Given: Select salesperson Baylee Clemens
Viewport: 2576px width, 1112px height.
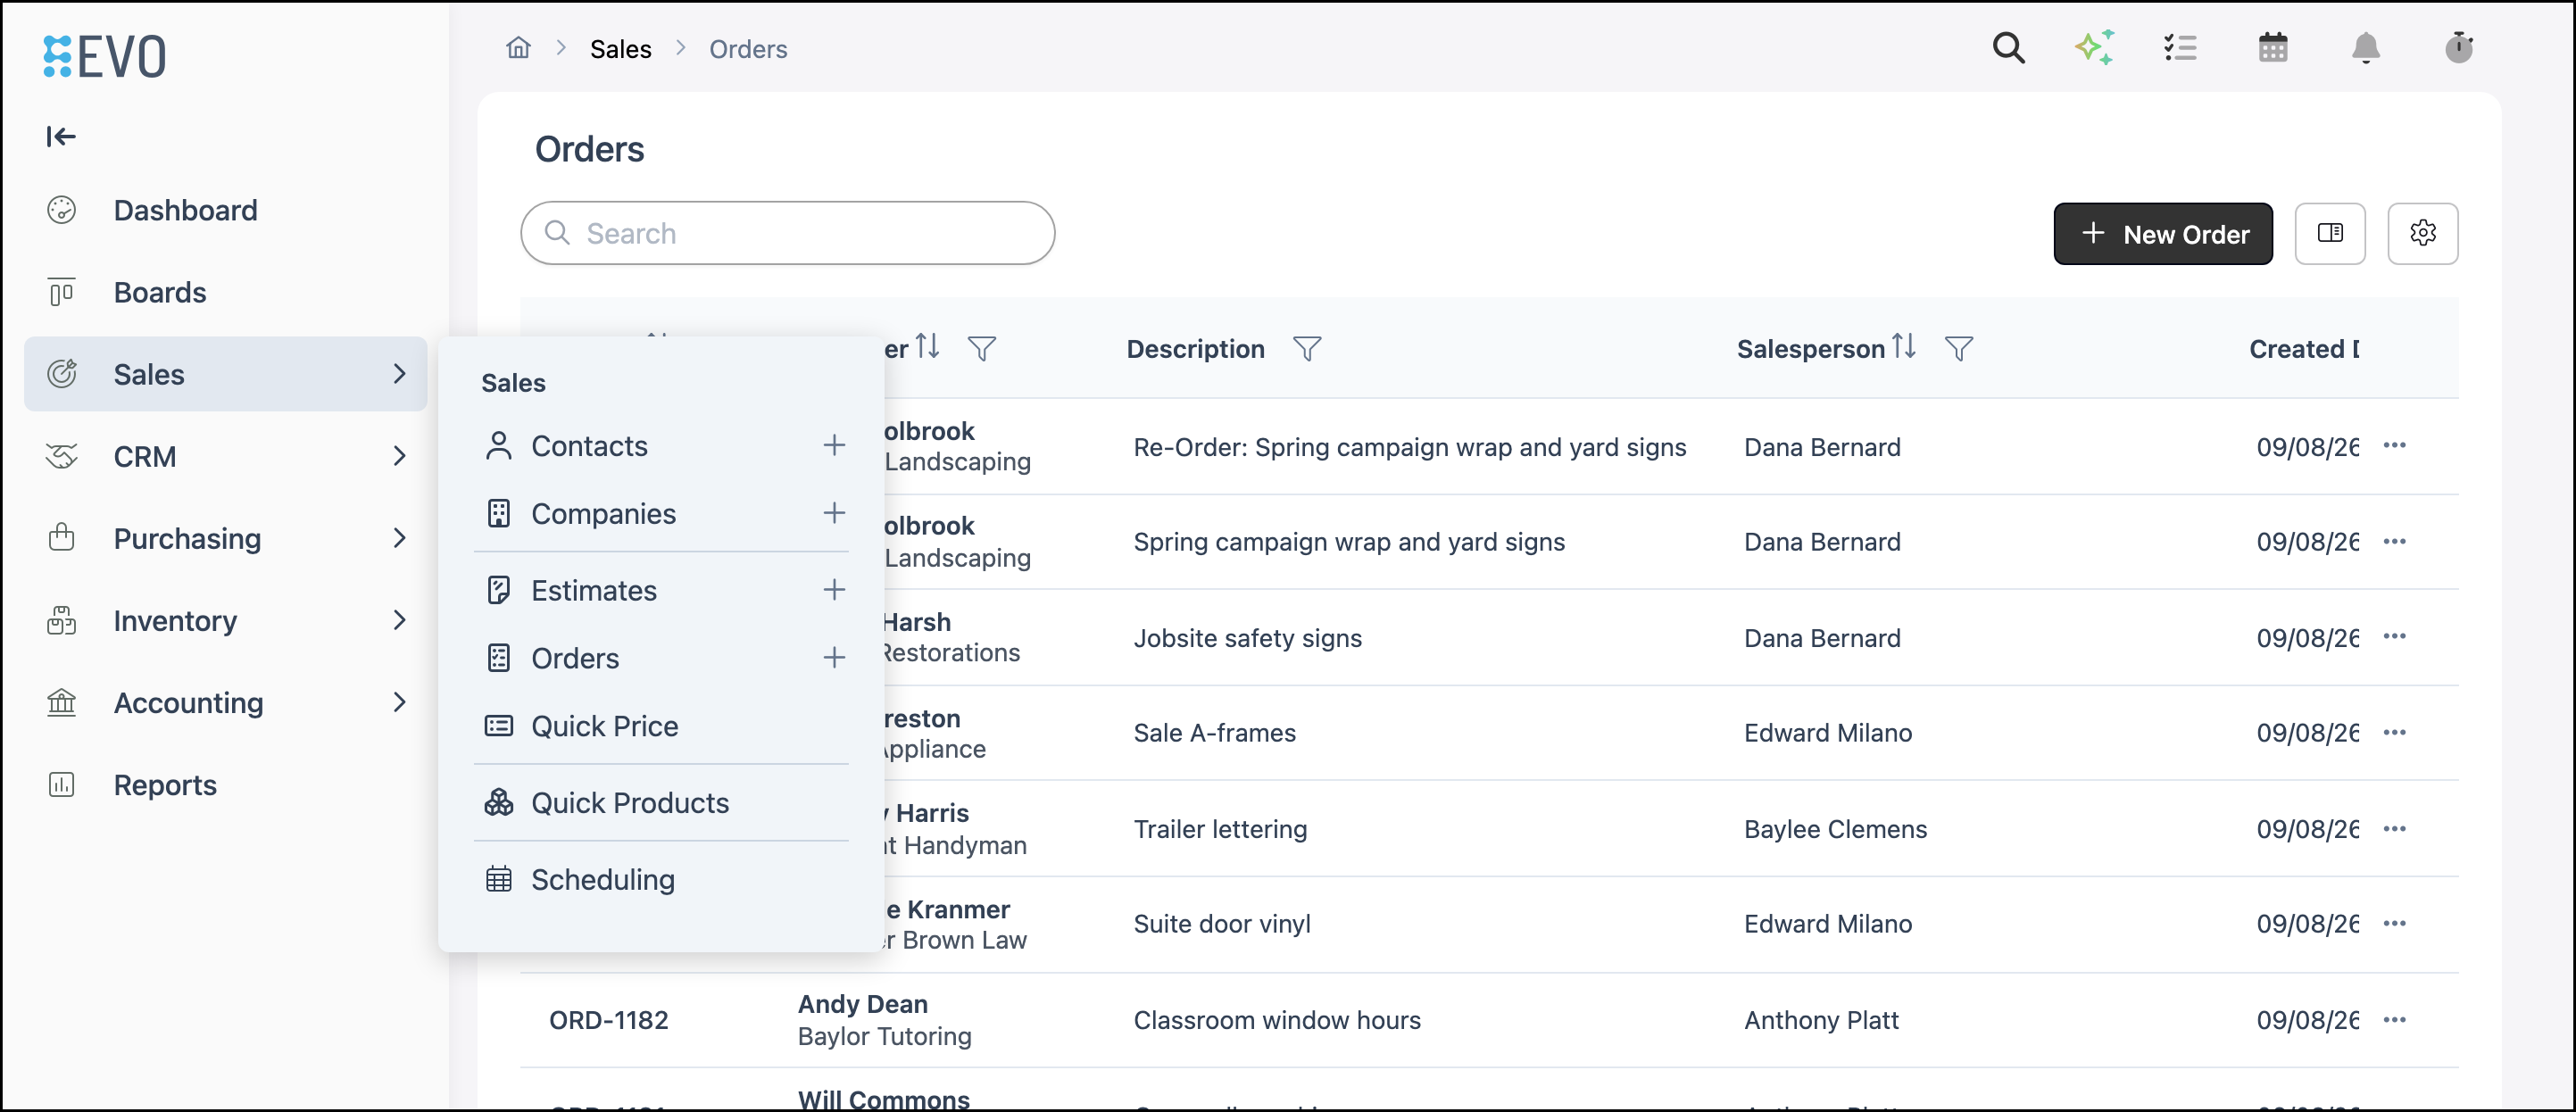Looking at the screenshot, I should [1835, 829].
